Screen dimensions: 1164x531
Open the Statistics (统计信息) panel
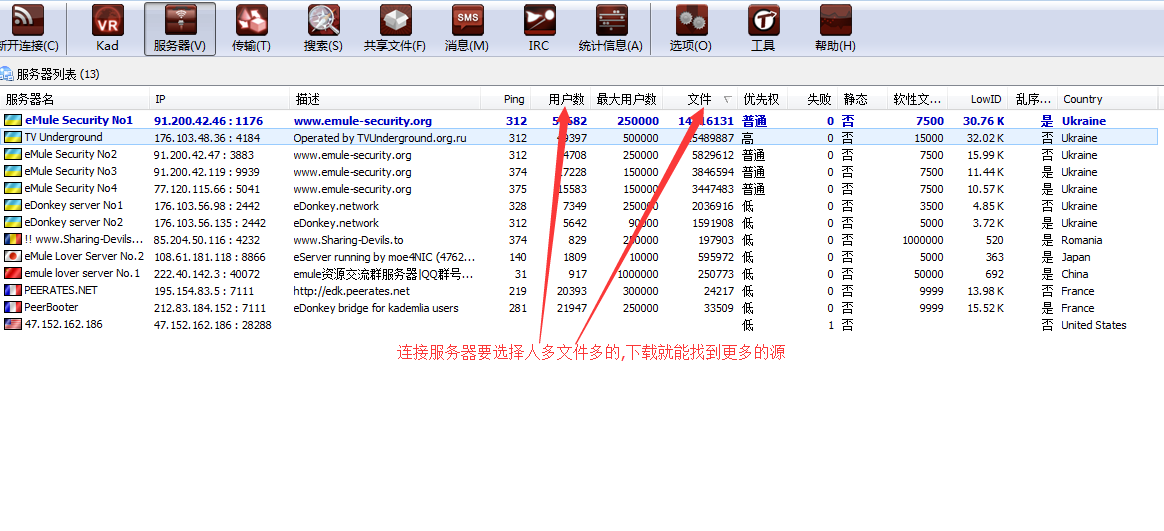610,29
